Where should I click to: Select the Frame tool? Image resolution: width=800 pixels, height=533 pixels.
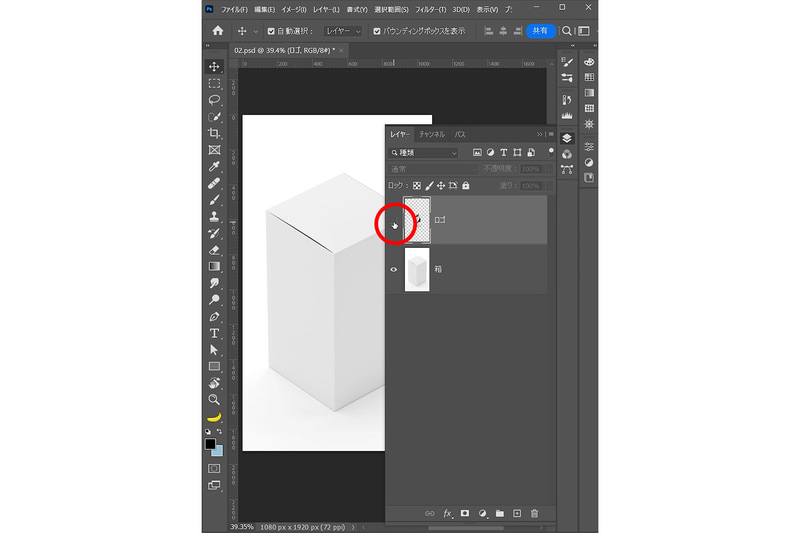coord(214,150)
